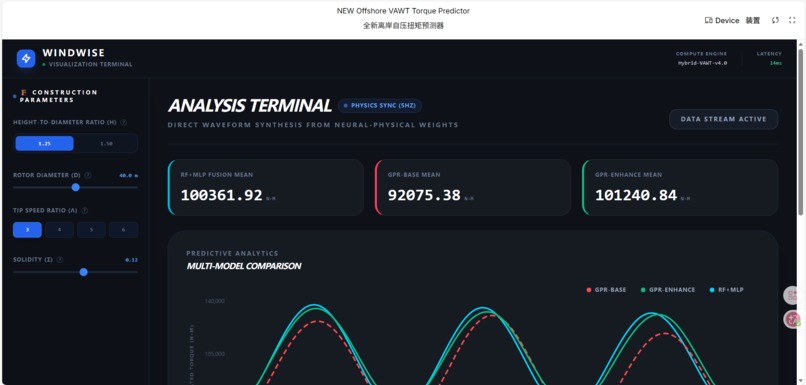The image size is (806, 385).
Task: Click the NEW Offshore VAWT Torque Predictor title
Action: 403,11
